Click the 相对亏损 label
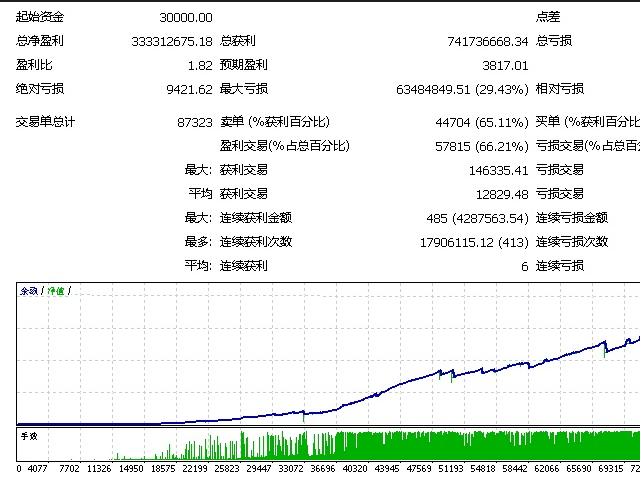The image size is (640, 480). click(560, 89)
